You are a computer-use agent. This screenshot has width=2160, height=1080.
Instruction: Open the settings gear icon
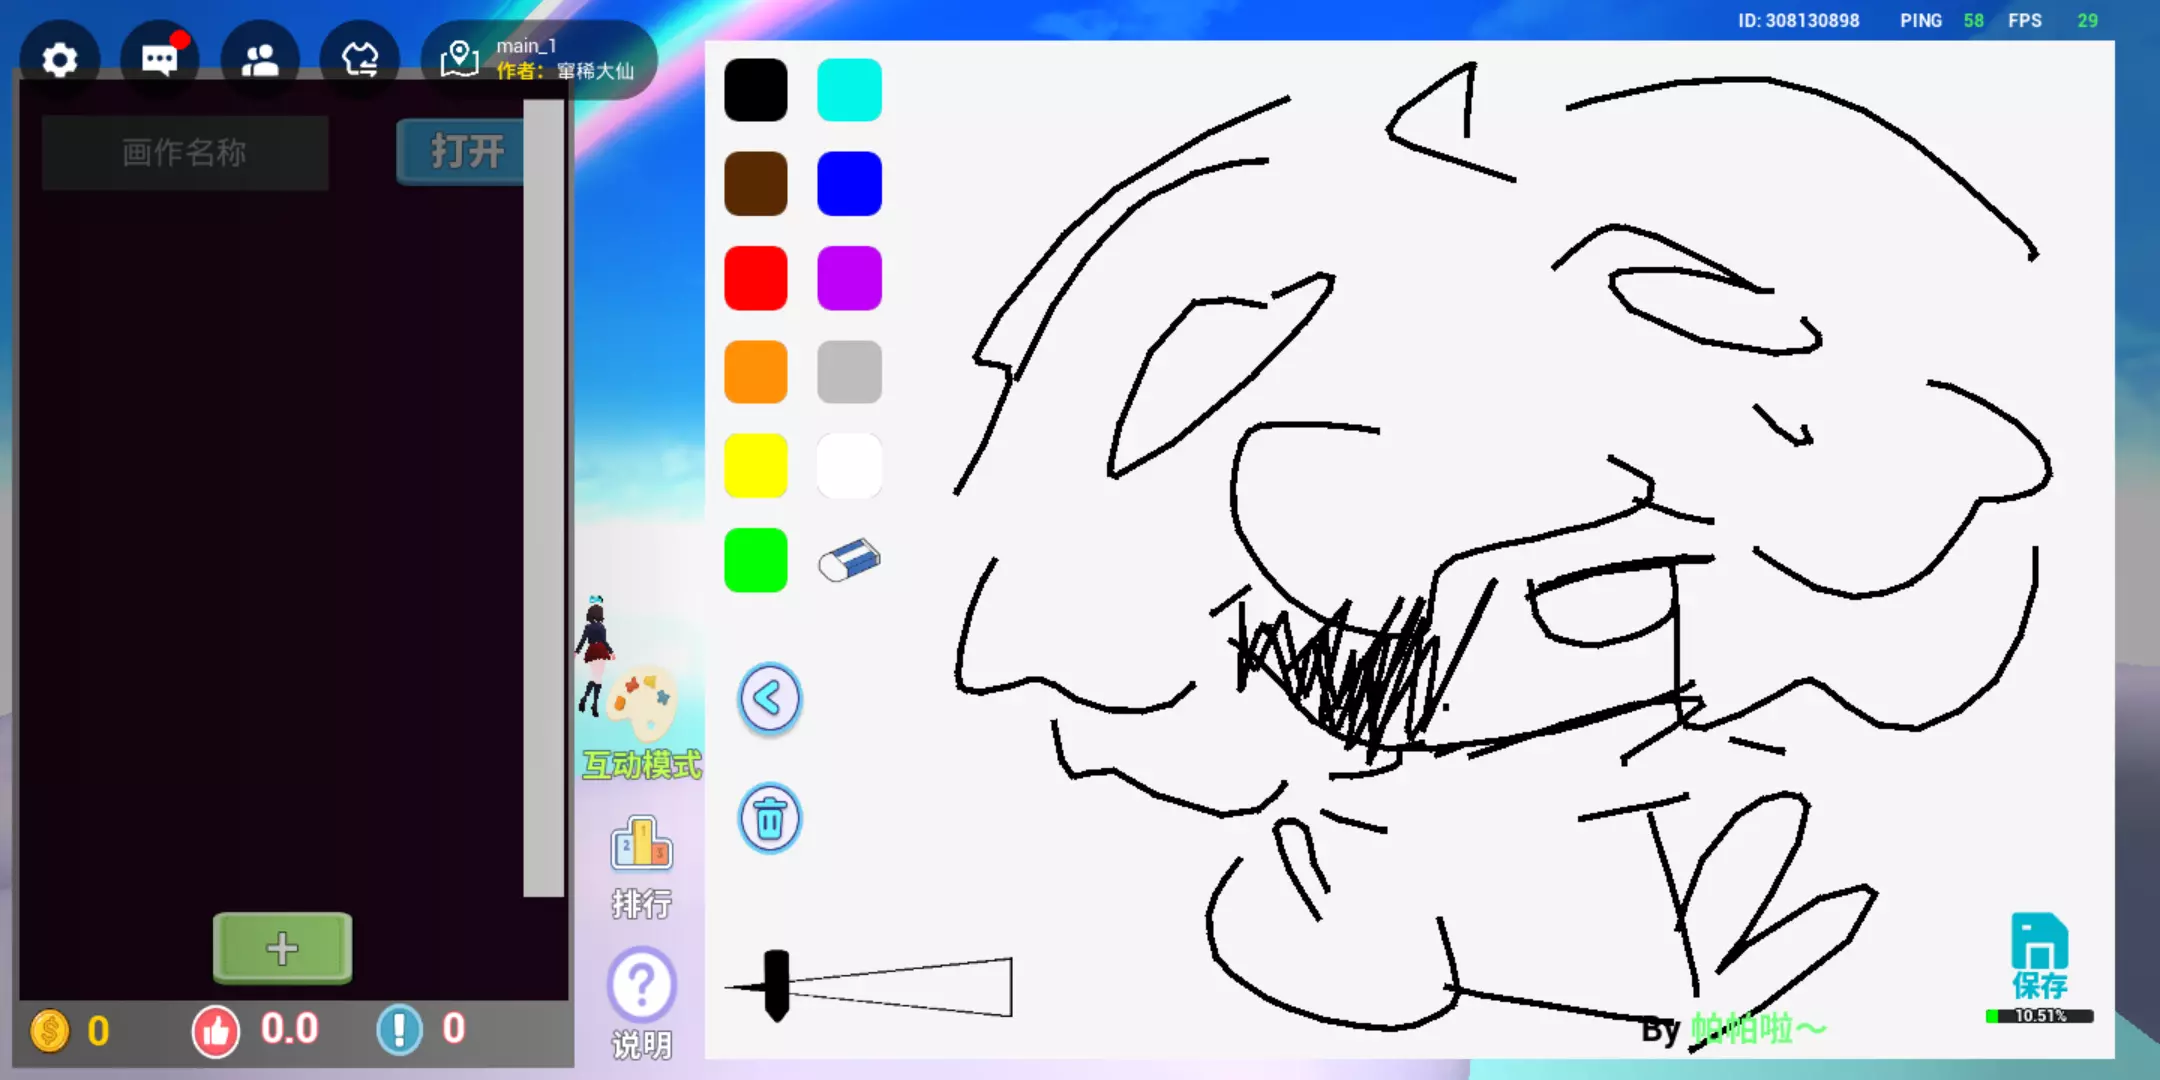point(60,60)
